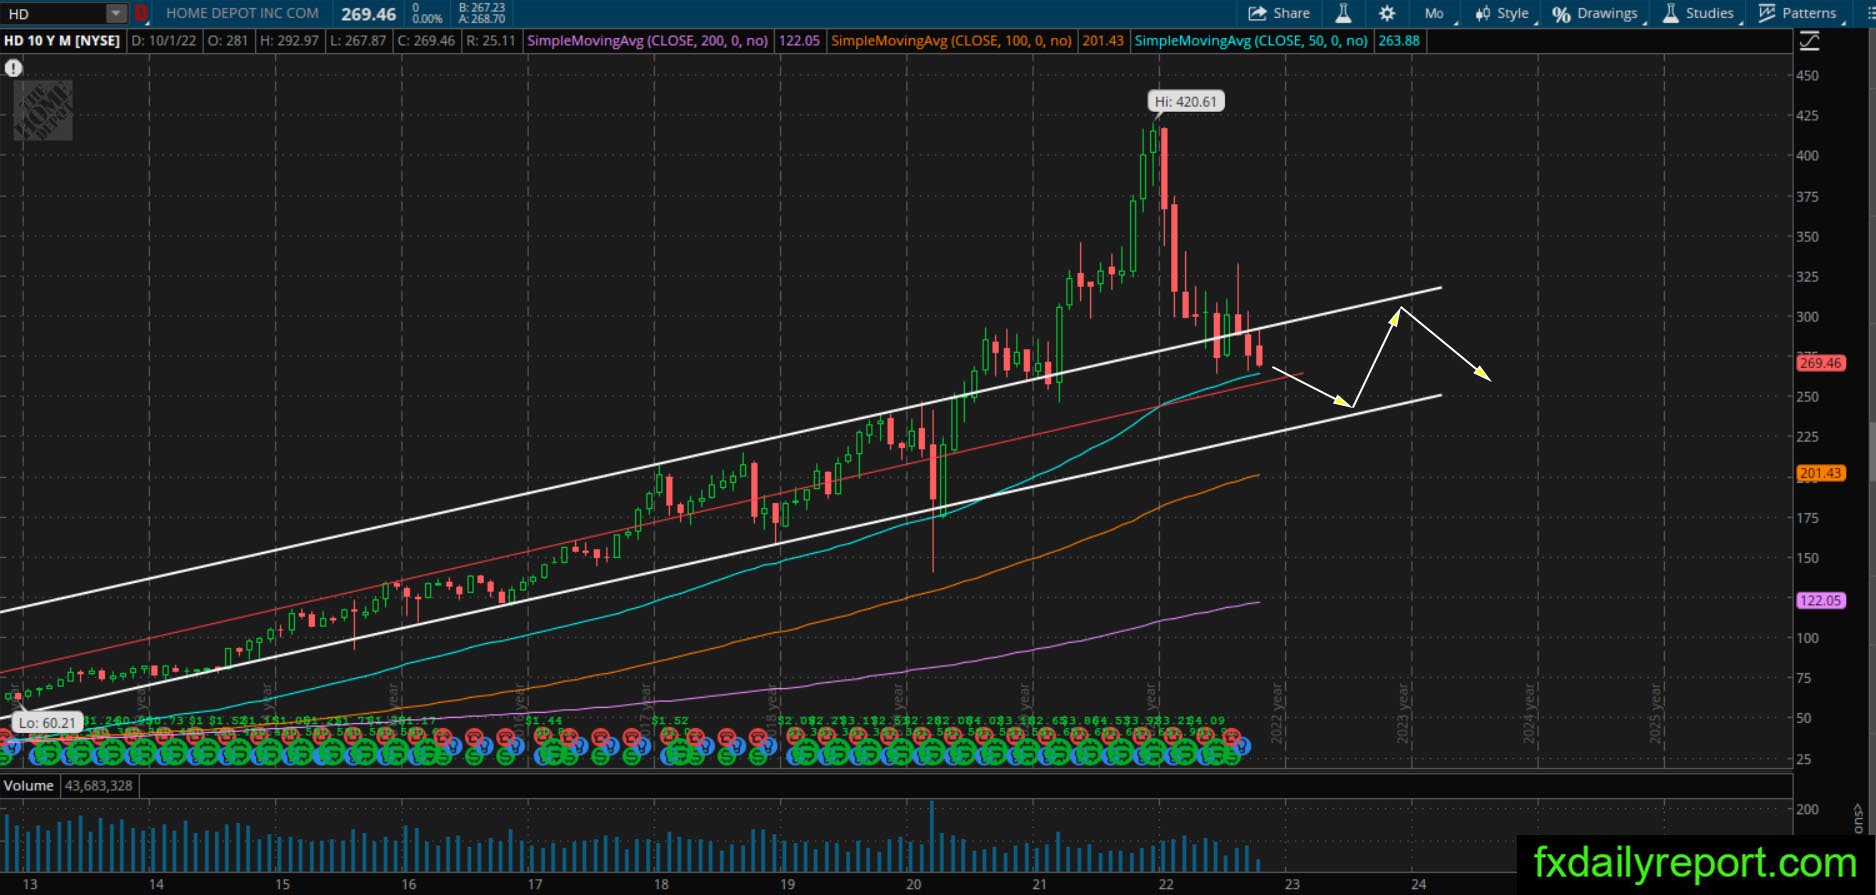Open the Drawings menu

click(1596, 13)
